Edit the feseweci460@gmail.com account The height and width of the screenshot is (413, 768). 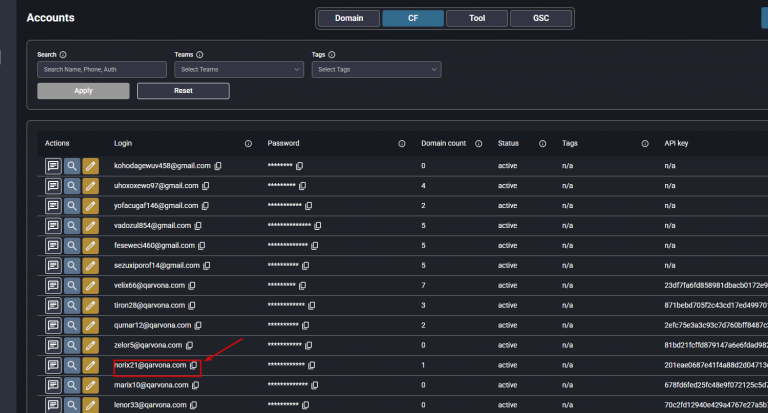[x=91, y=245]
